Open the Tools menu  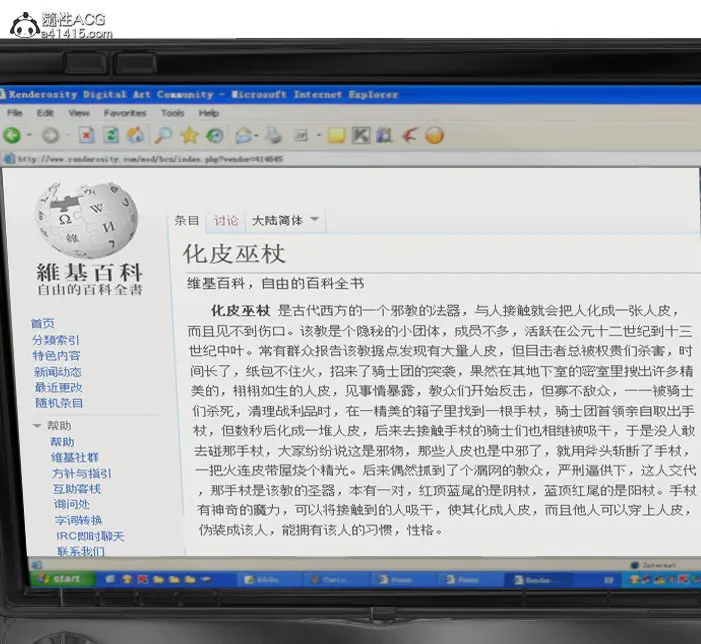[172, 113]
